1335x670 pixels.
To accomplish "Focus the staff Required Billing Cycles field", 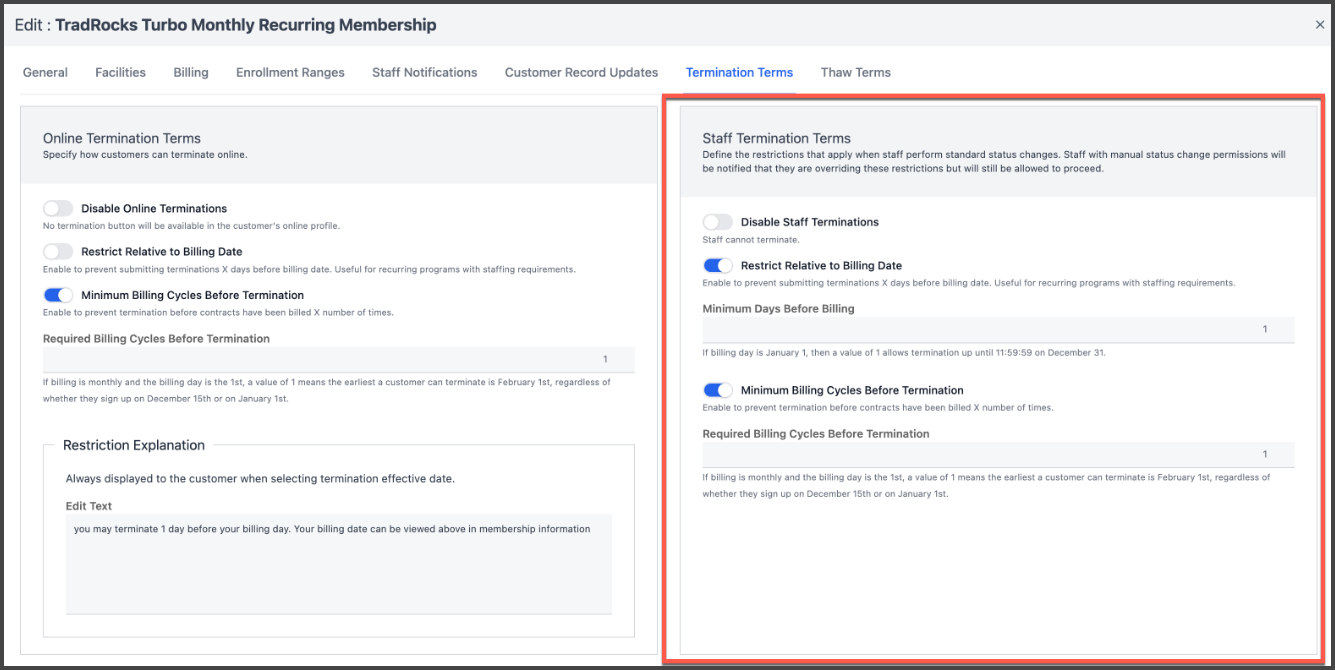I will coord(999,454).
